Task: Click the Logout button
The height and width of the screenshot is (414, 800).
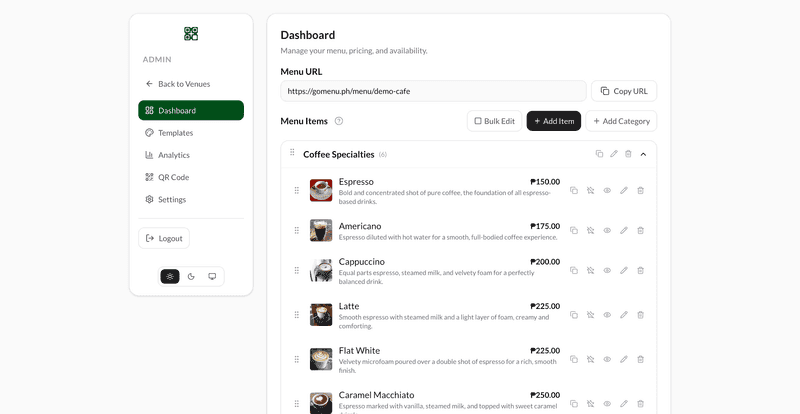Action: [x=164, y=238]
